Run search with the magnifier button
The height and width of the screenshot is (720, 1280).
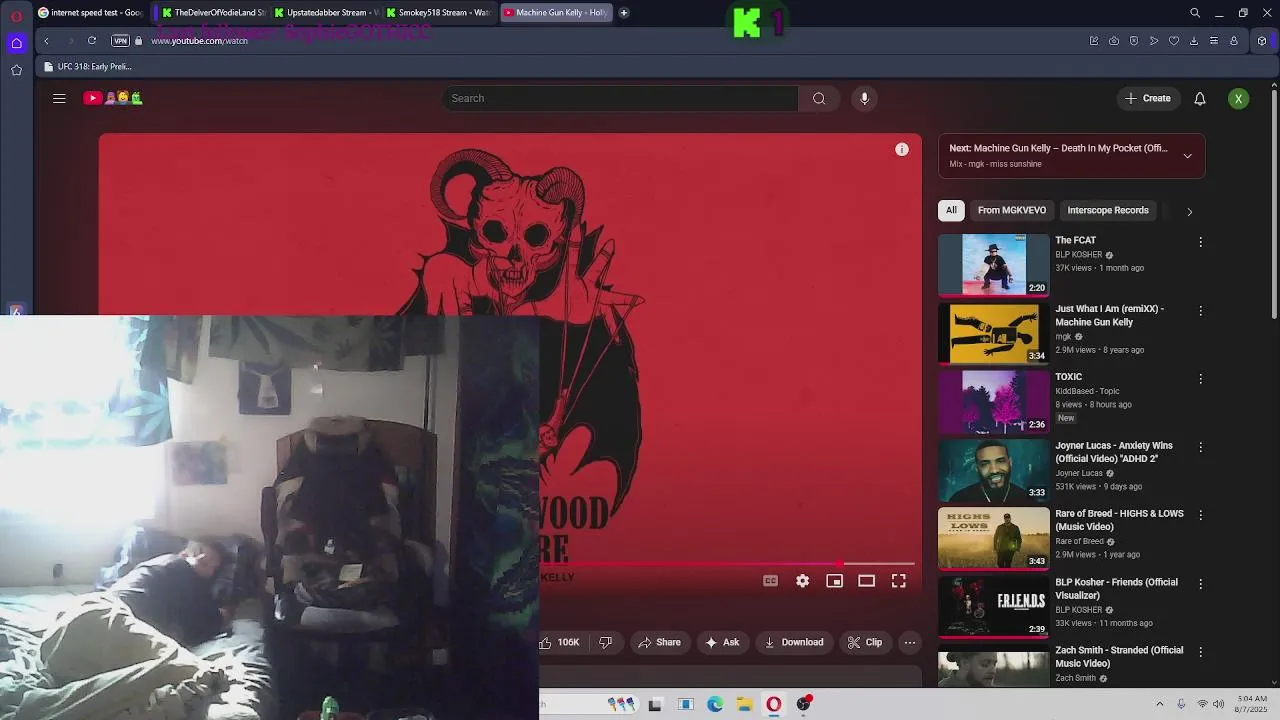click(819, 98)
